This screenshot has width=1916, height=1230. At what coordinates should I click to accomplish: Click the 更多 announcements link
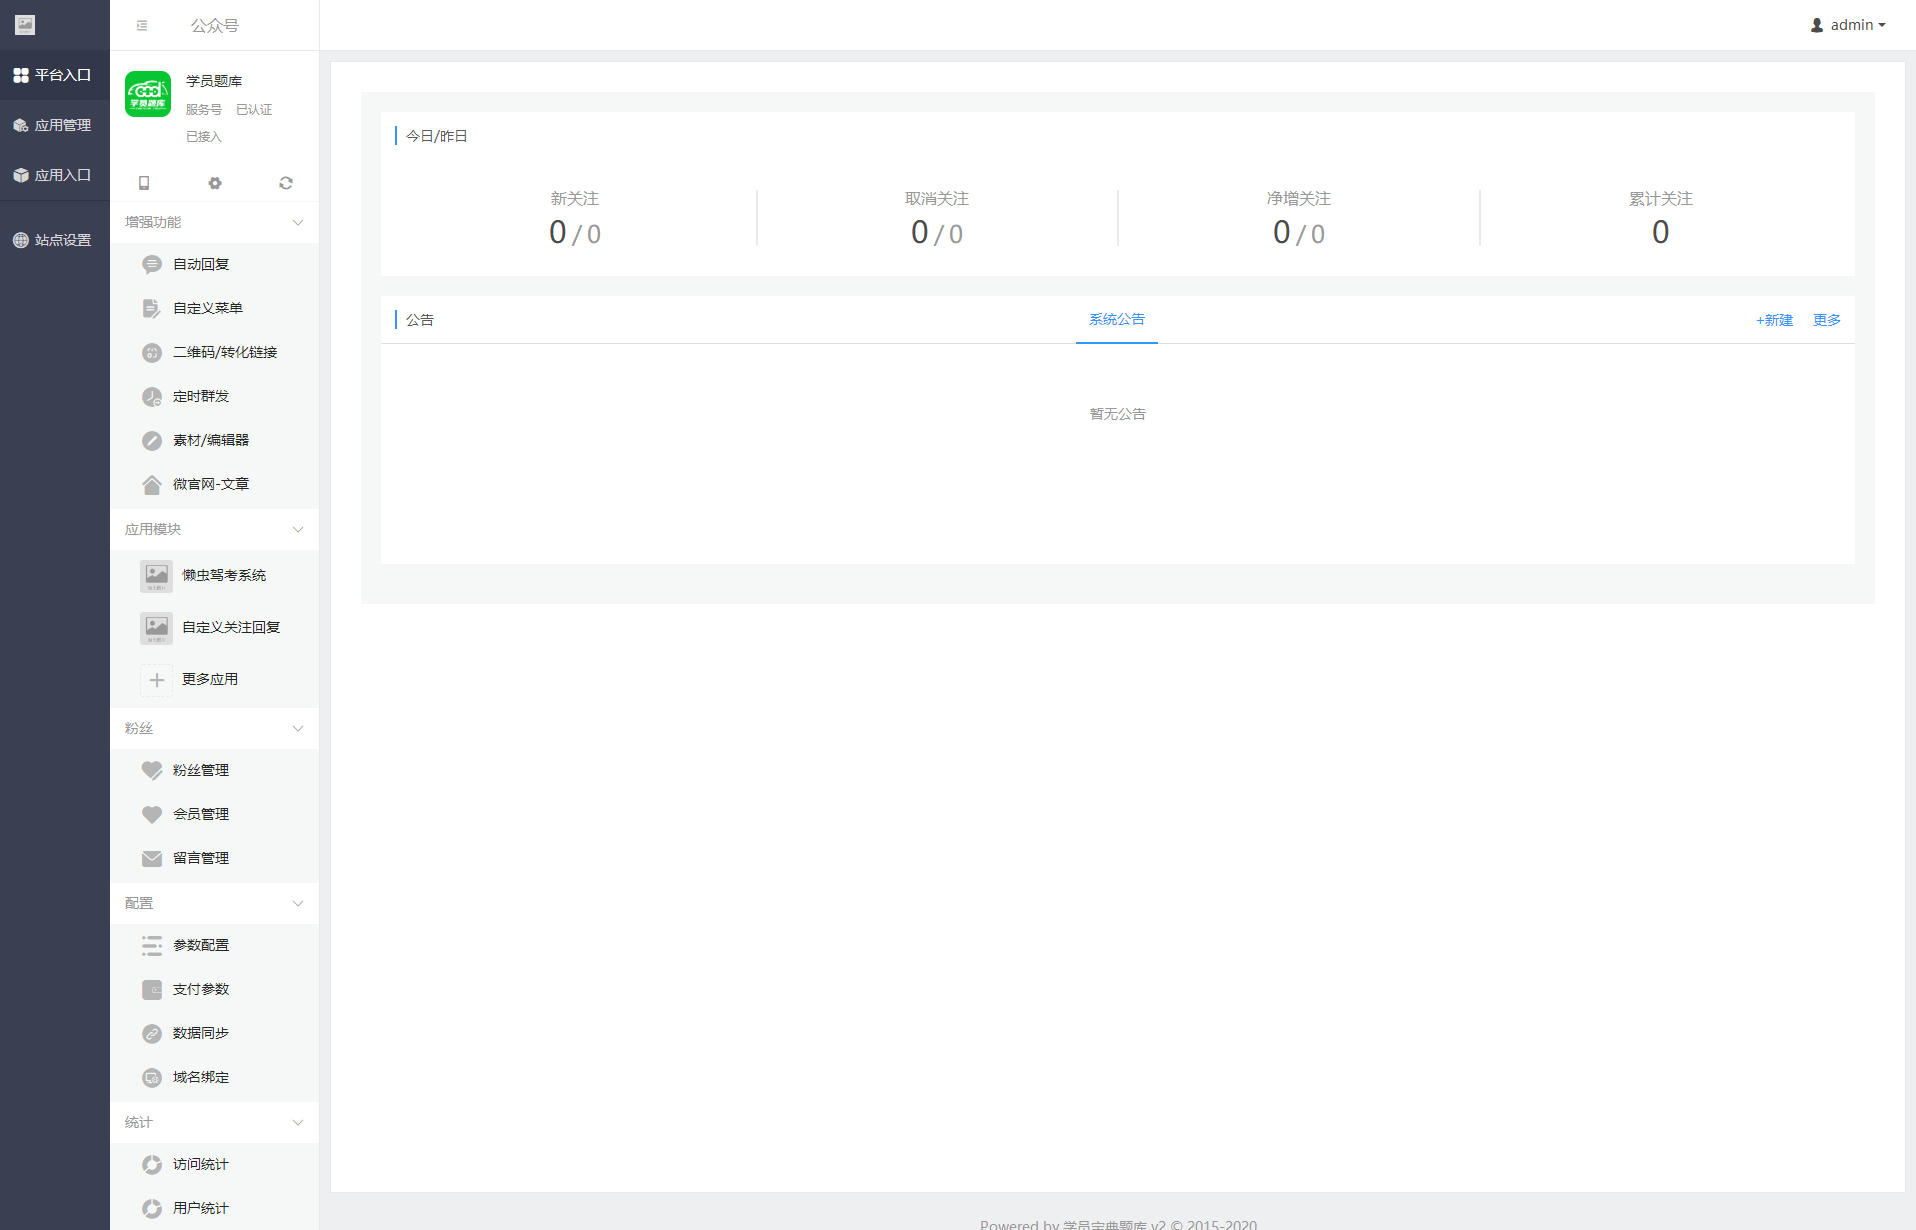pos(1827,320)
